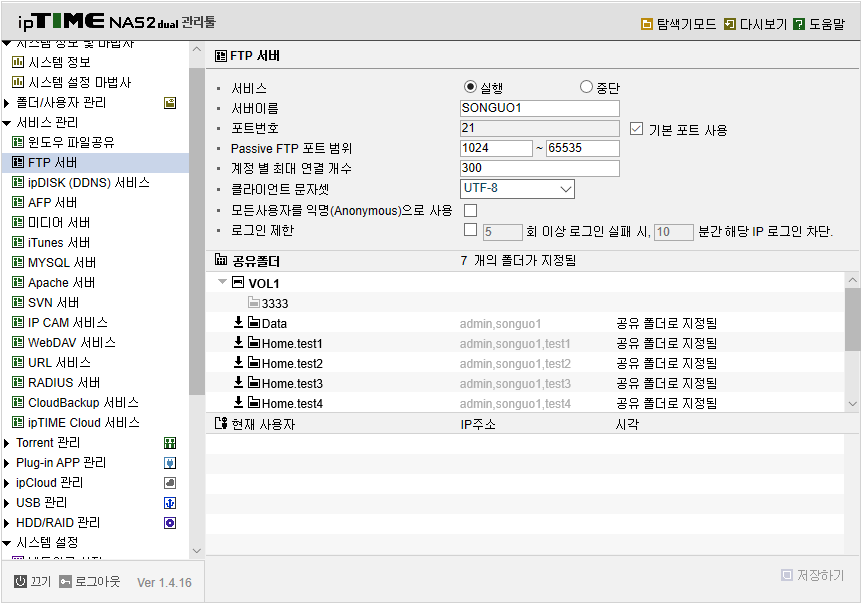The image size is (863, 604).
Task: Click 저장하기 save button
Action: pos(812,575)
